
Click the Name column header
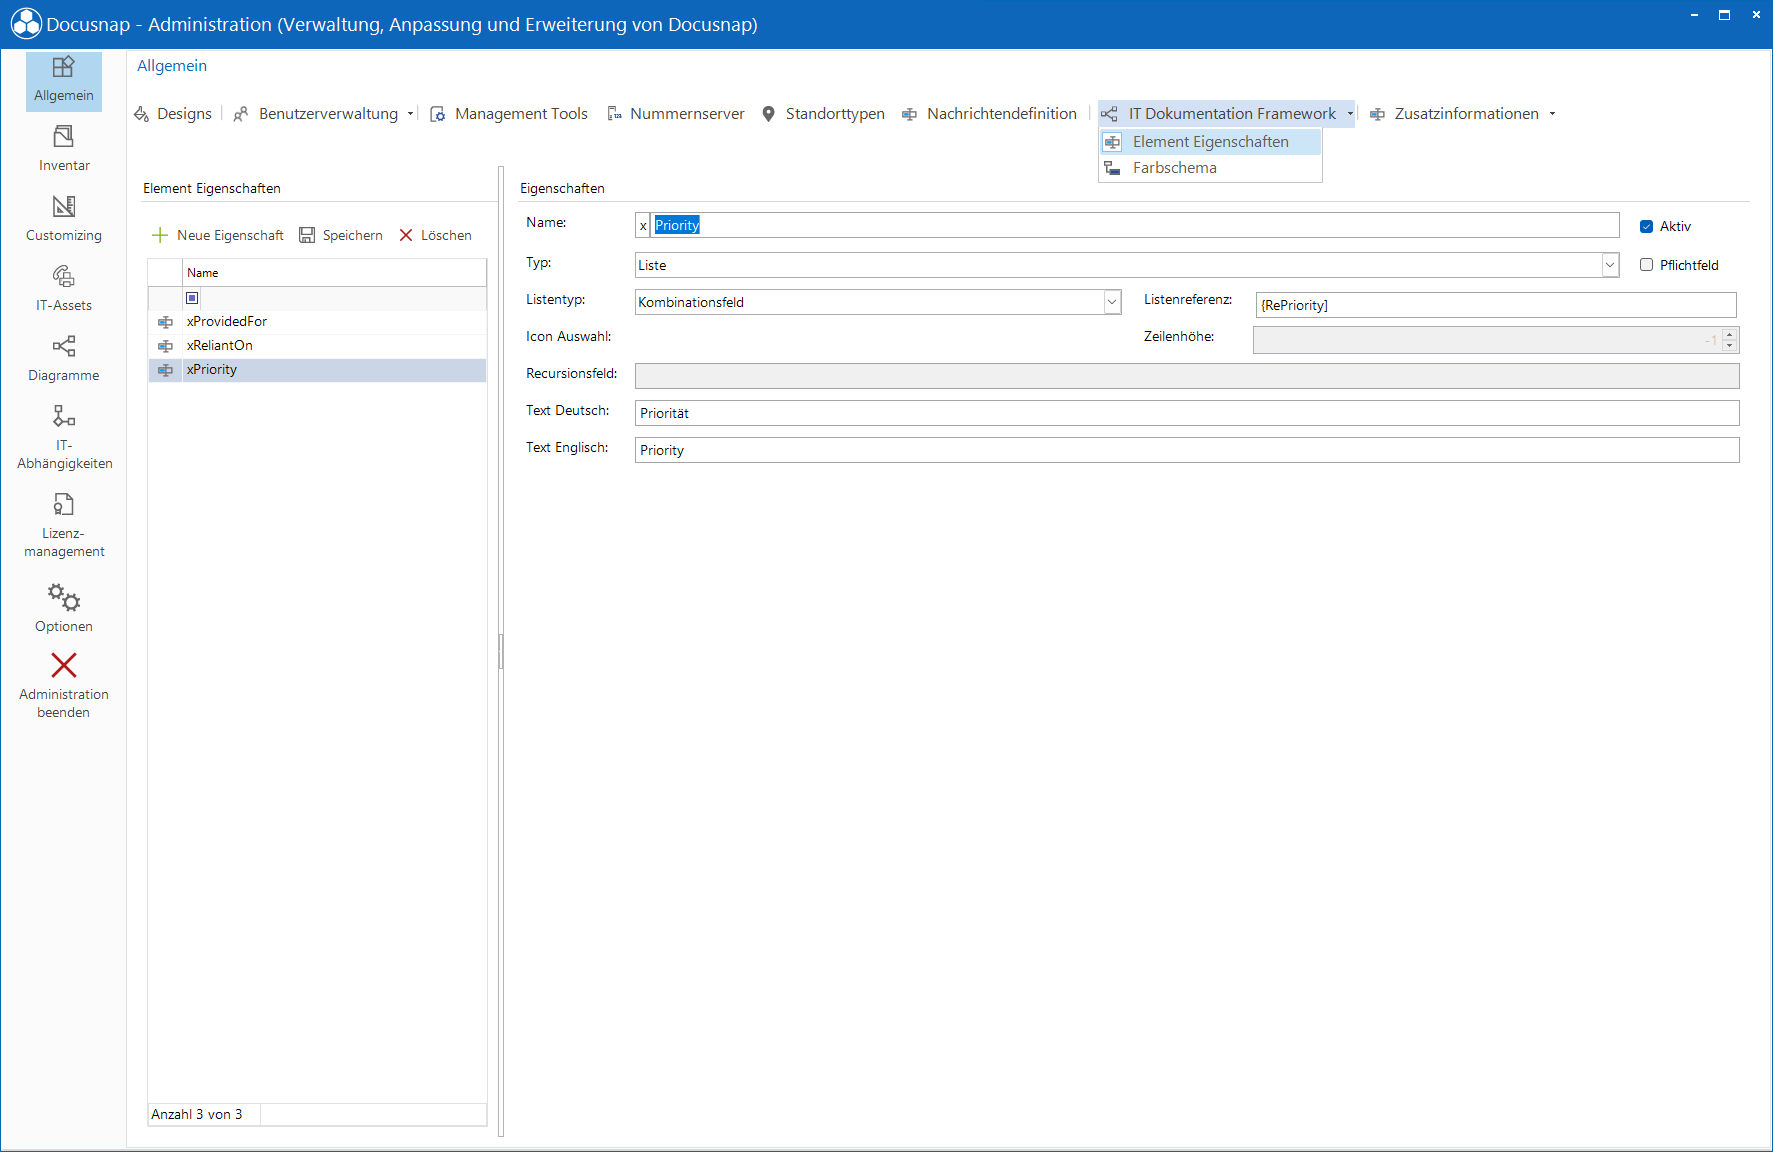tap(334, 273)
